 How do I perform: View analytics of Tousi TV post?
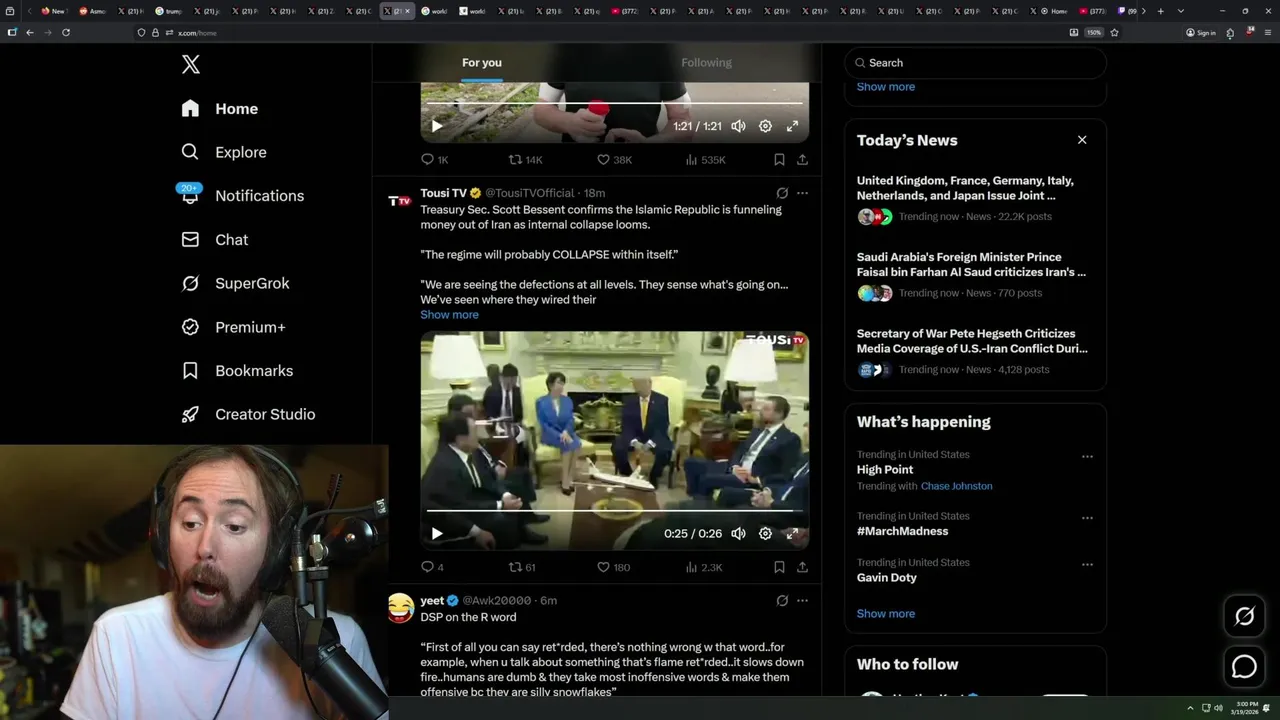coord(703,567)
